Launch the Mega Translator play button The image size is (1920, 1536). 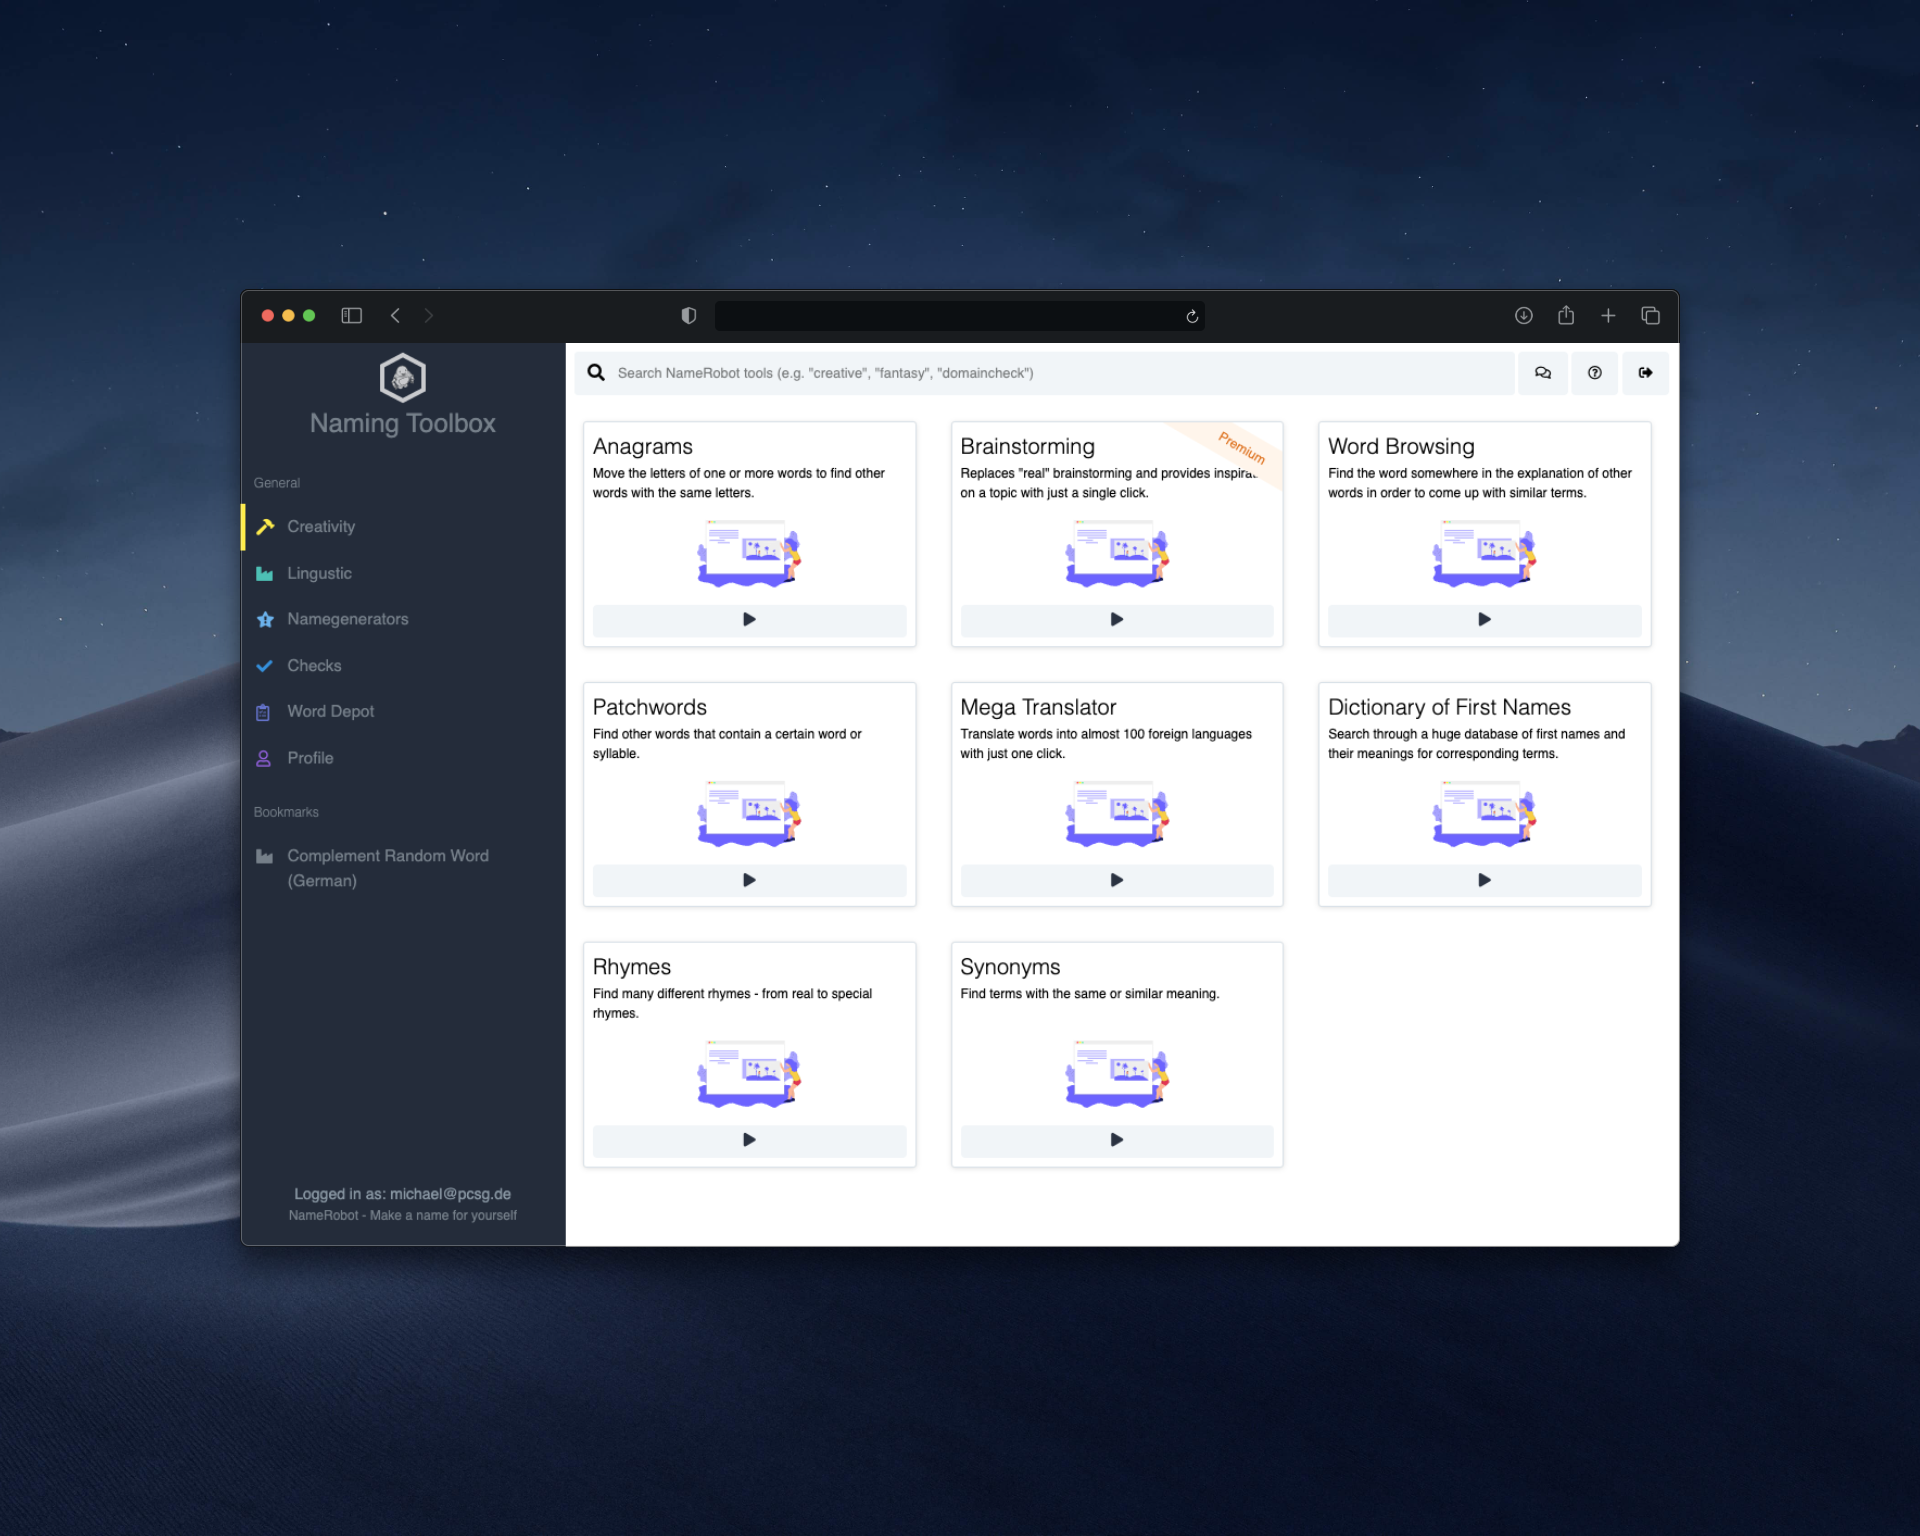pyautogui.click(x=1116, y=880)
